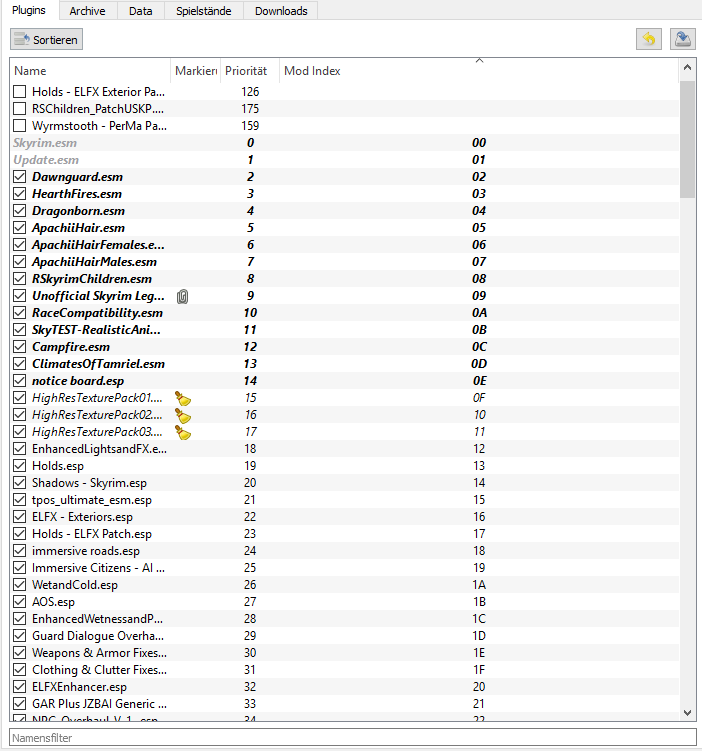
Task: Uncheck Campfire.esm plugin
Action: (20, 347)
